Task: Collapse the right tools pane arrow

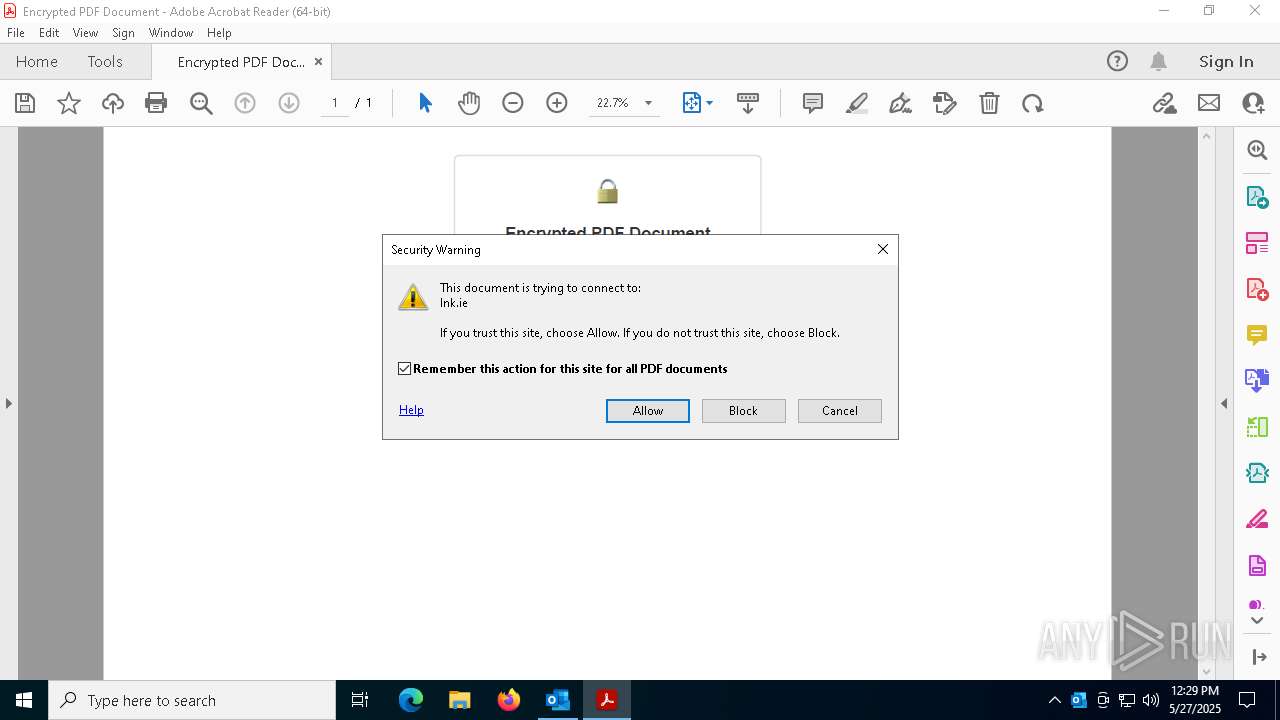Action: click(x=1224, y=403)
